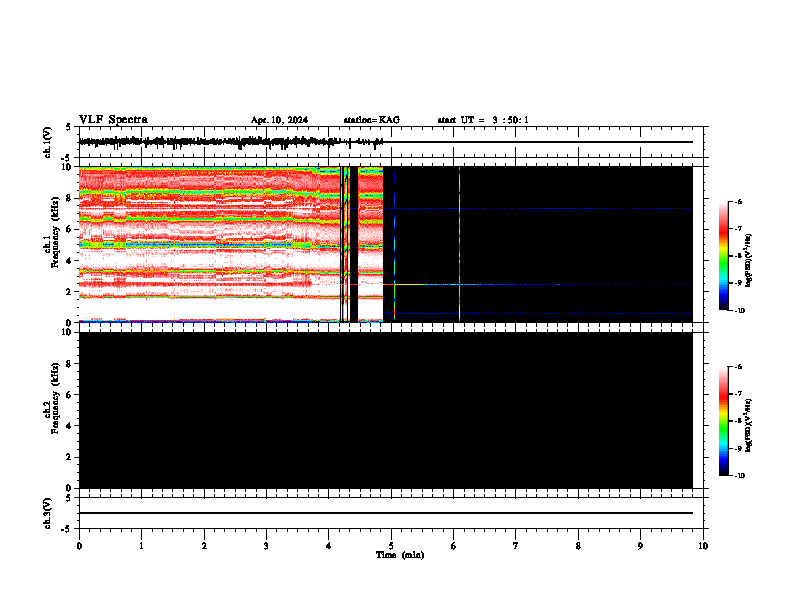This screenshot has height=612, width=792.
Task: Click the ch.2 spectrogram colorbar
Action: pyautogui.click(x=723, y=421)
